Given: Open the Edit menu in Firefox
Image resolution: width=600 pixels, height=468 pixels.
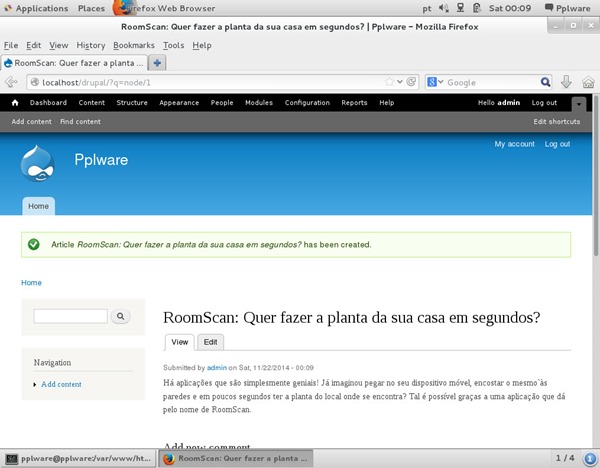Looking at the screenshot, I should coord(33,45).
